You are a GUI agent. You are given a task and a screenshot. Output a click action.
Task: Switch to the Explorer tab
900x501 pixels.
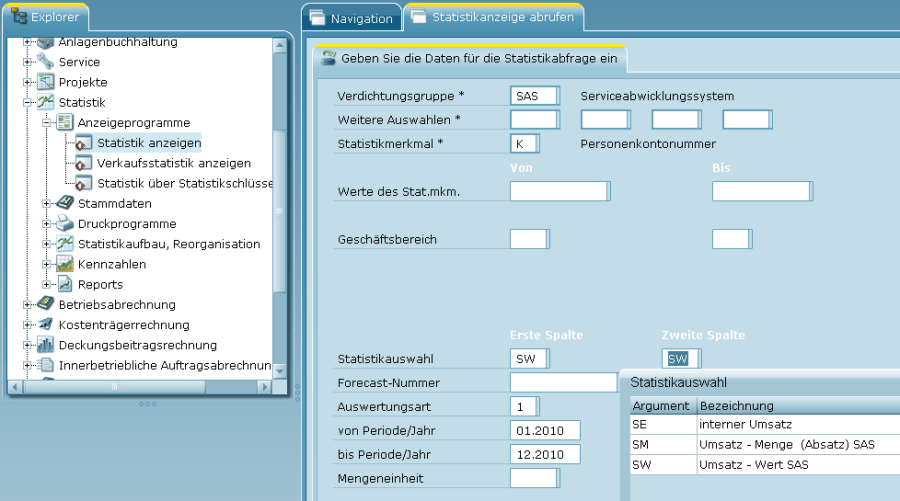(46, 17)
